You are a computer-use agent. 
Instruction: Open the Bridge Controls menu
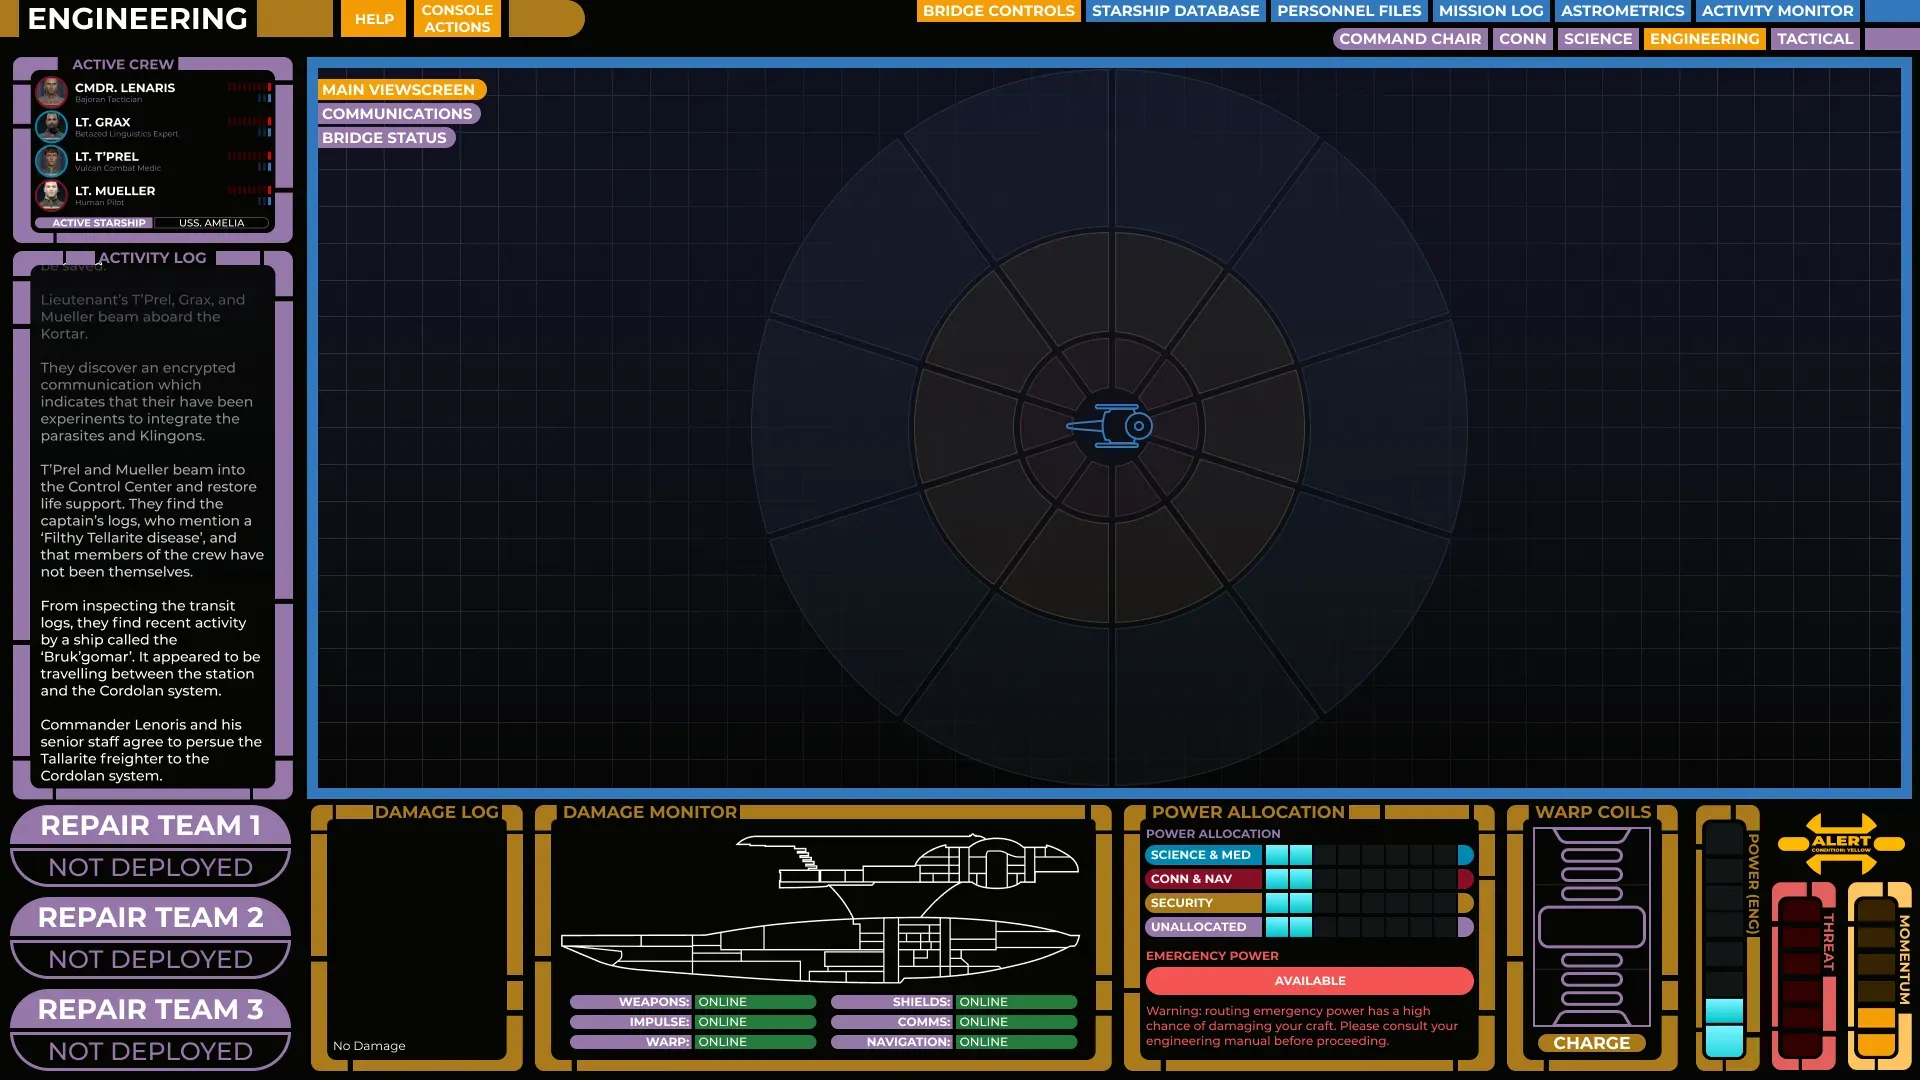(x=997, y=11)
